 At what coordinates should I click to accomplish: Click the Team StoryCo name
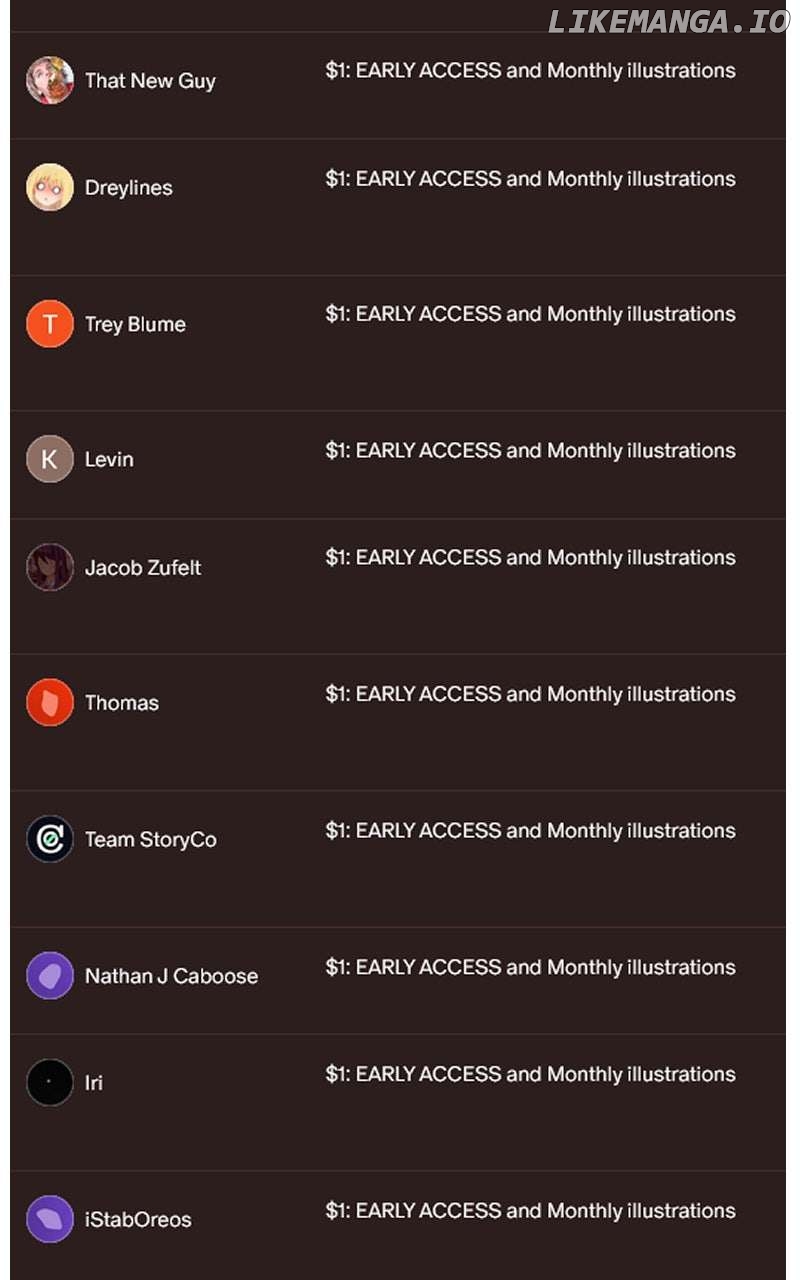(150, 840)
